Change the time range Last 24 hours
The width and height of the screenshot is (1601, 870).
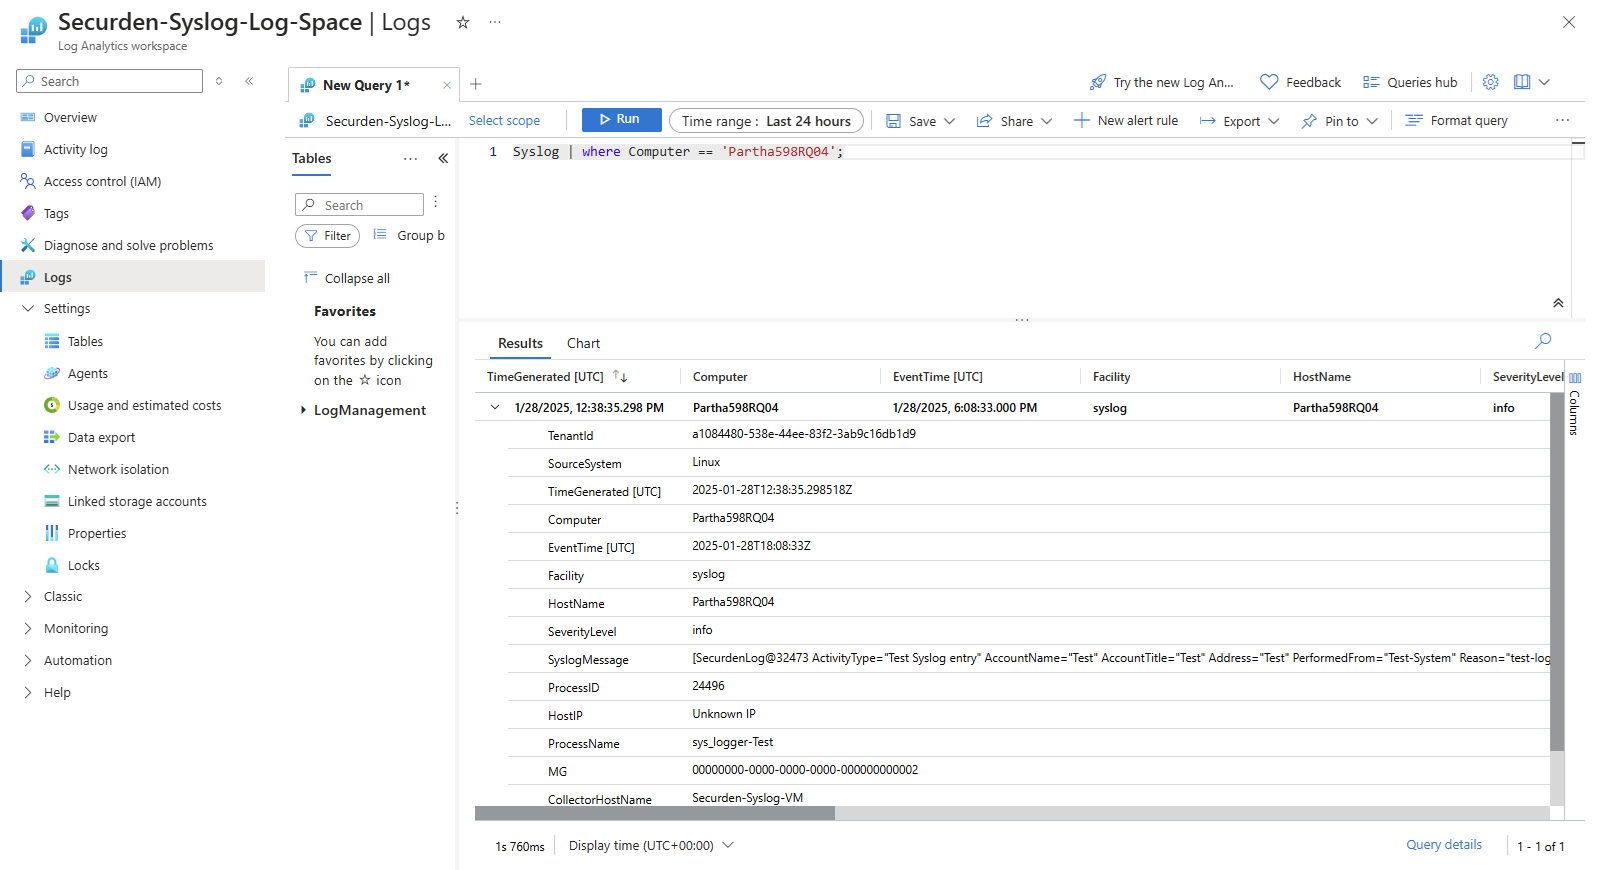pos(766,121)
